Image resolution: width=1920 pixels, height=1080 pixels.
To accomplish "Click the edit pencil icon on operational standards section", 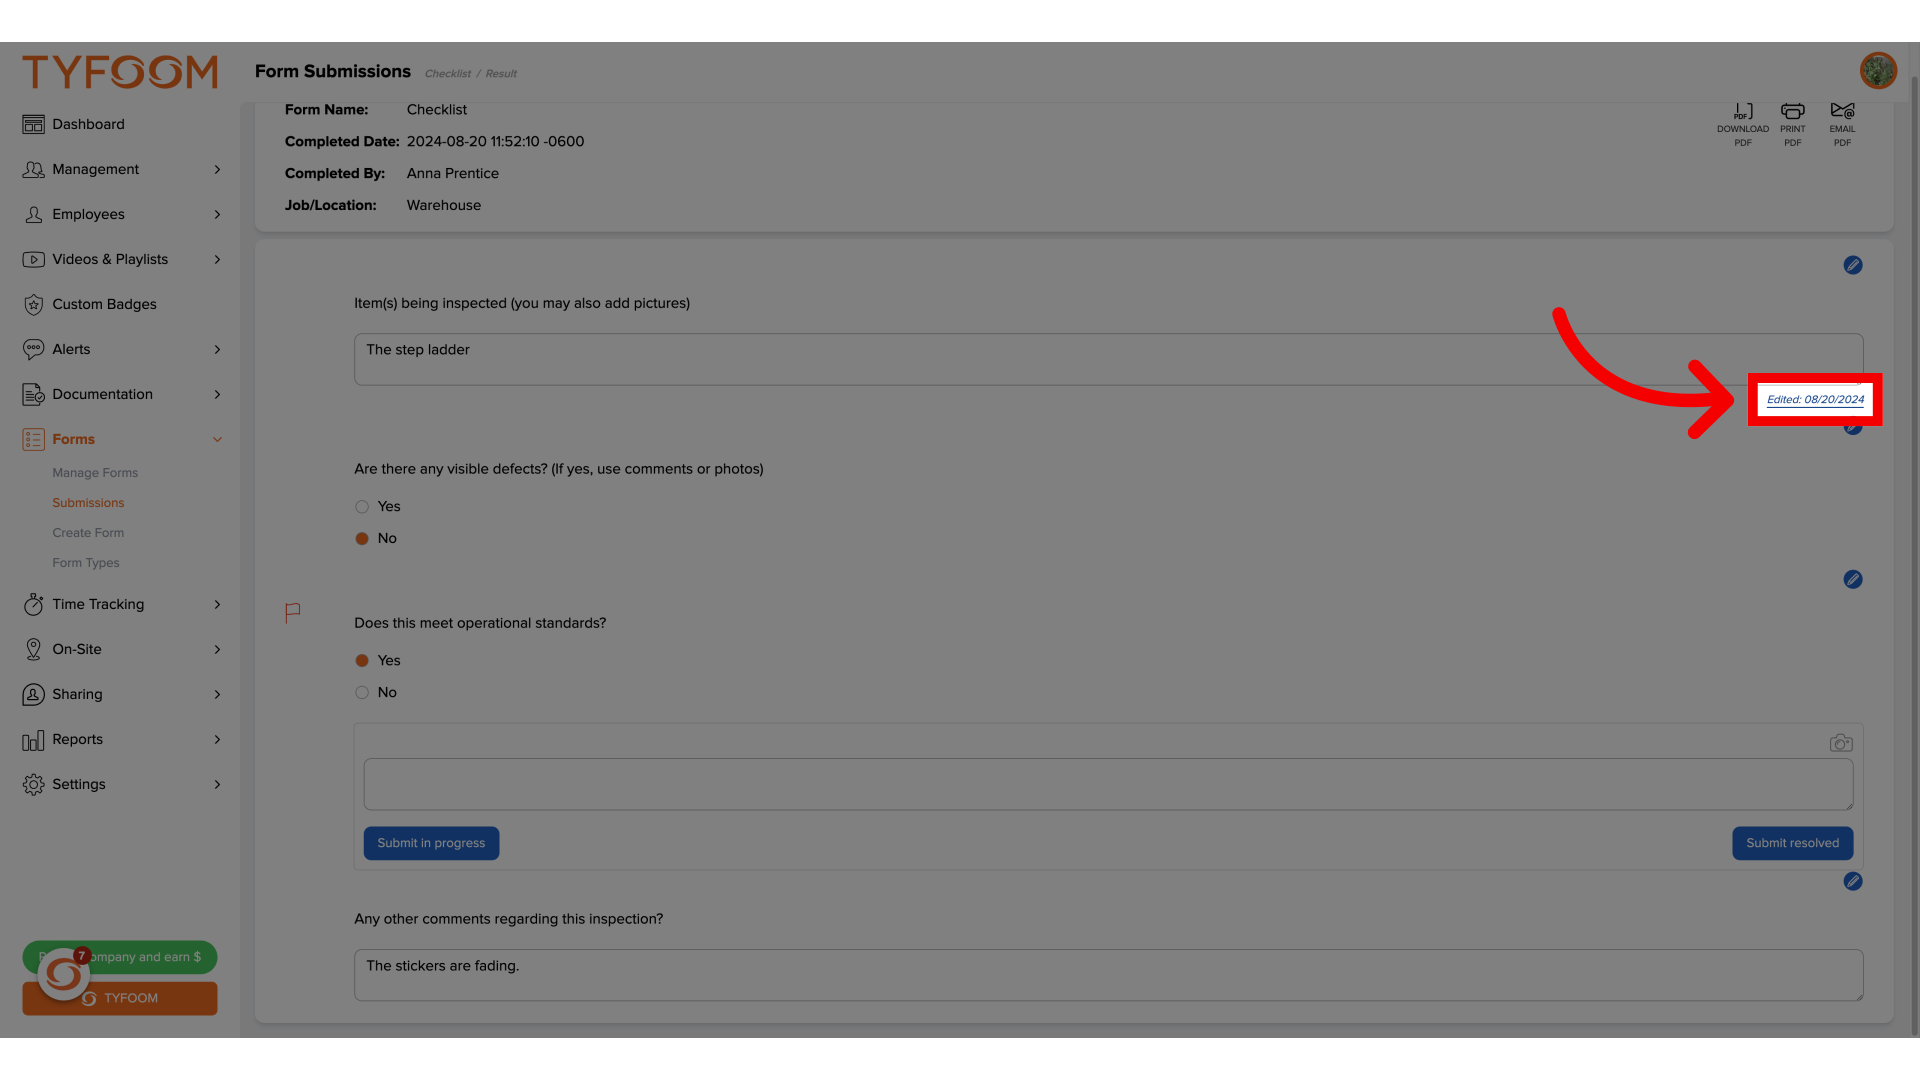I will [1853, 579].
